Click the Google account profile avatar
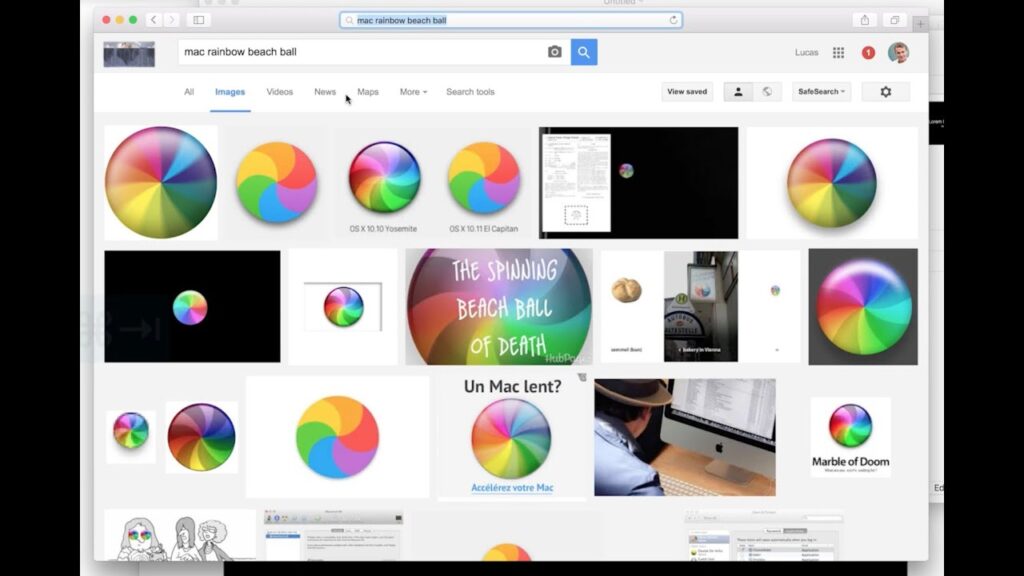The height and width of the screenshot is (576, 1024). (x=897, y=52)
